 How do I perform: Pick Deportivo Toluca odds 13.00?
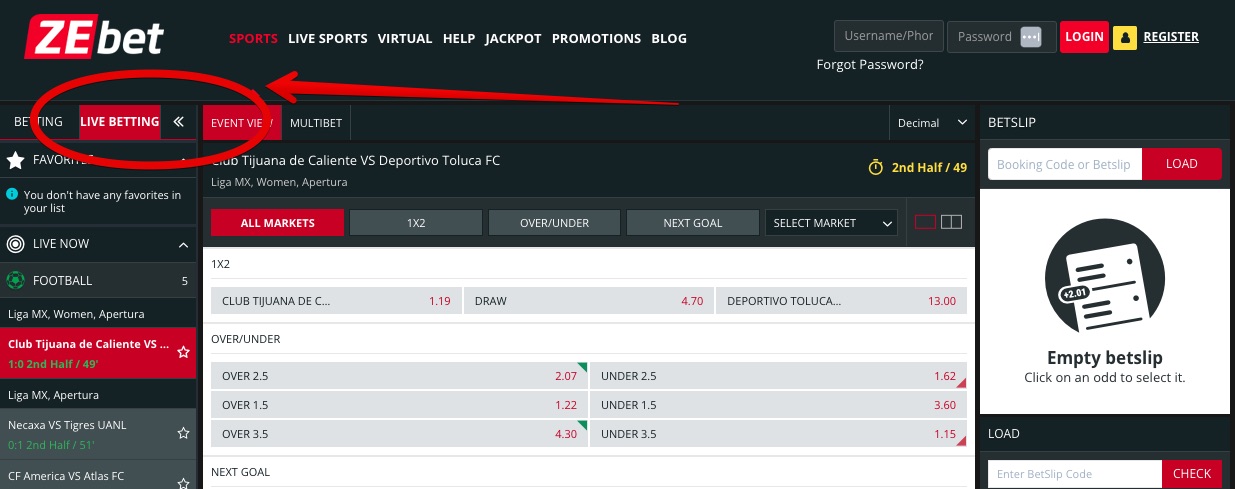[841, 301]
